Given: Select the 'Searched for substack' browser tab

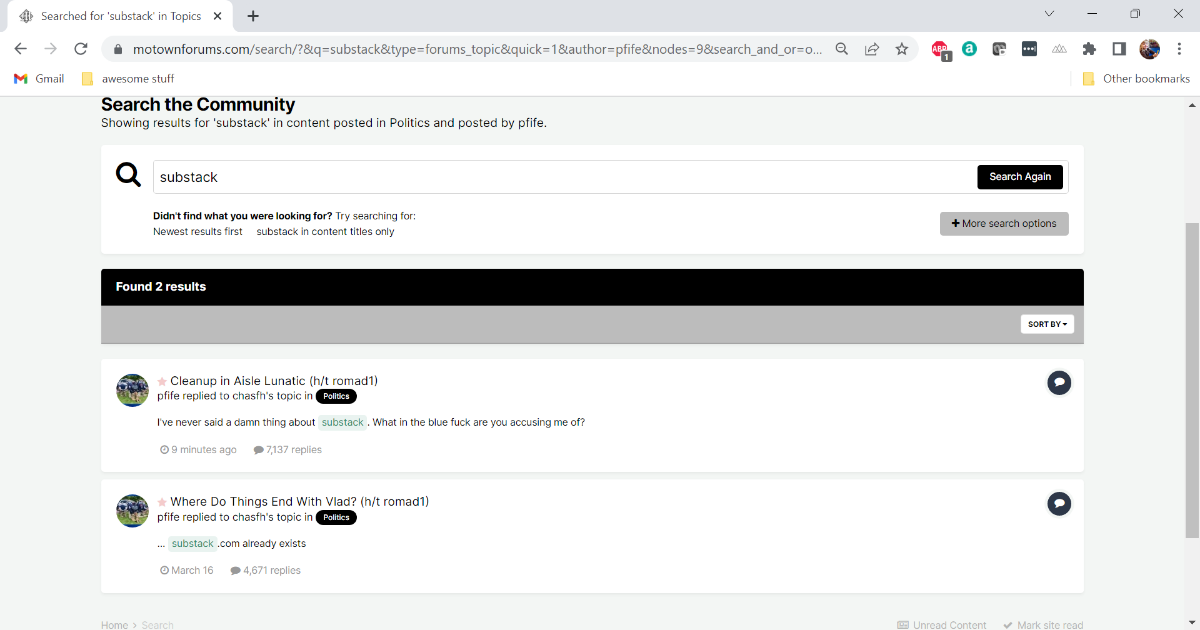Looking at the screenshot, I should coord(120,16).
